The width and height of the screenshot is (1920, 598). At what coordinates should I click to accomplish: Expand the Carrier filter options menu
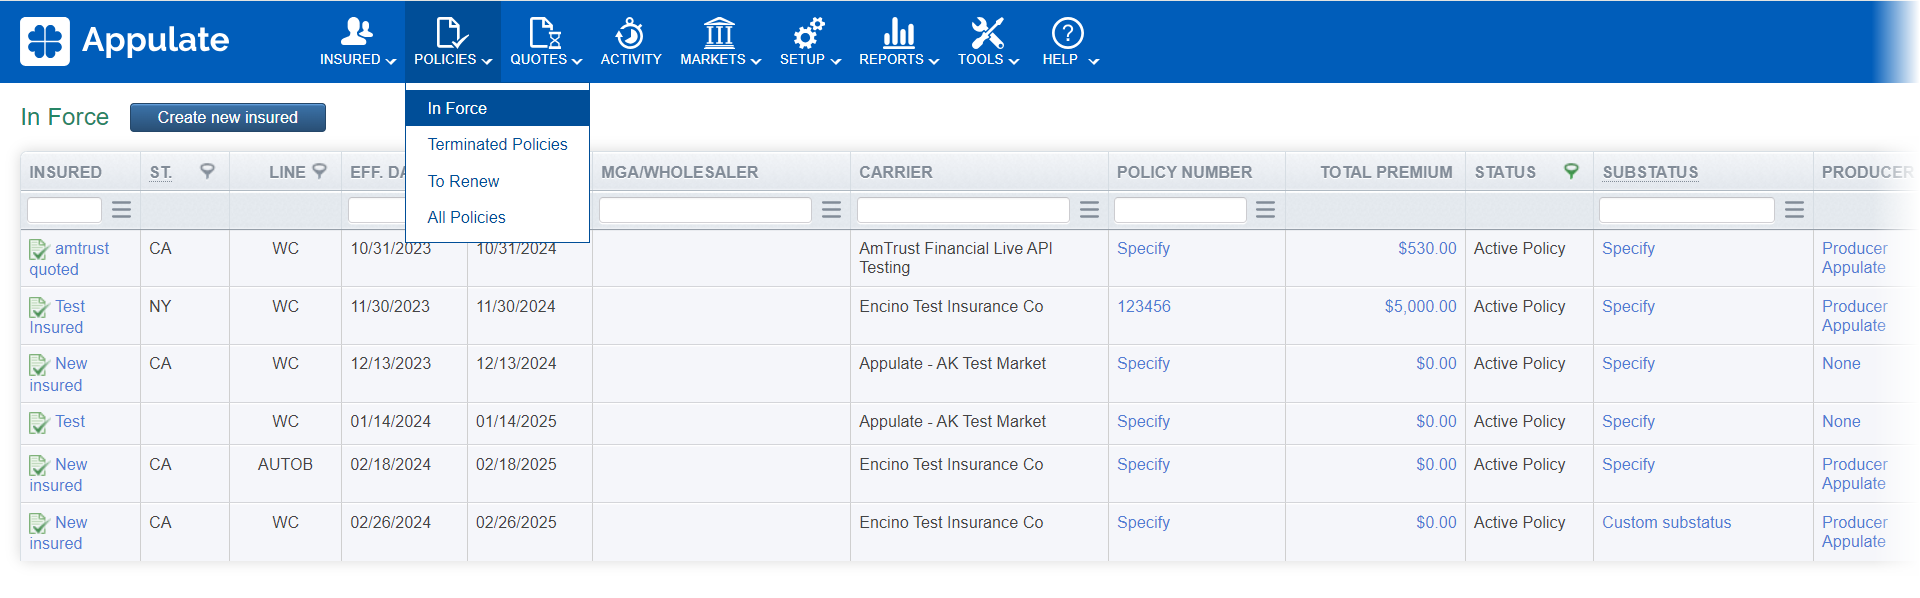pos(1089,210)
